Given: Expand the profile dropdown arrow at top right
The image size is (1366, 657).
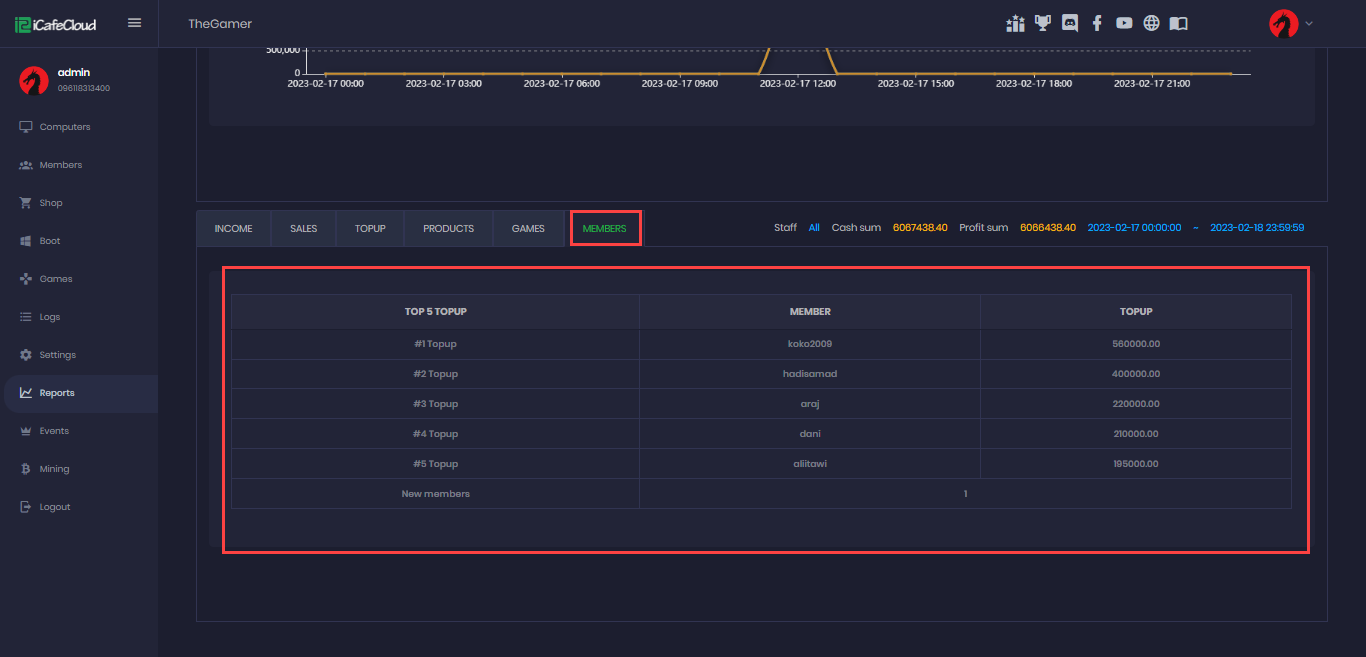Looking at the screenshot, I should point(1309,23).
